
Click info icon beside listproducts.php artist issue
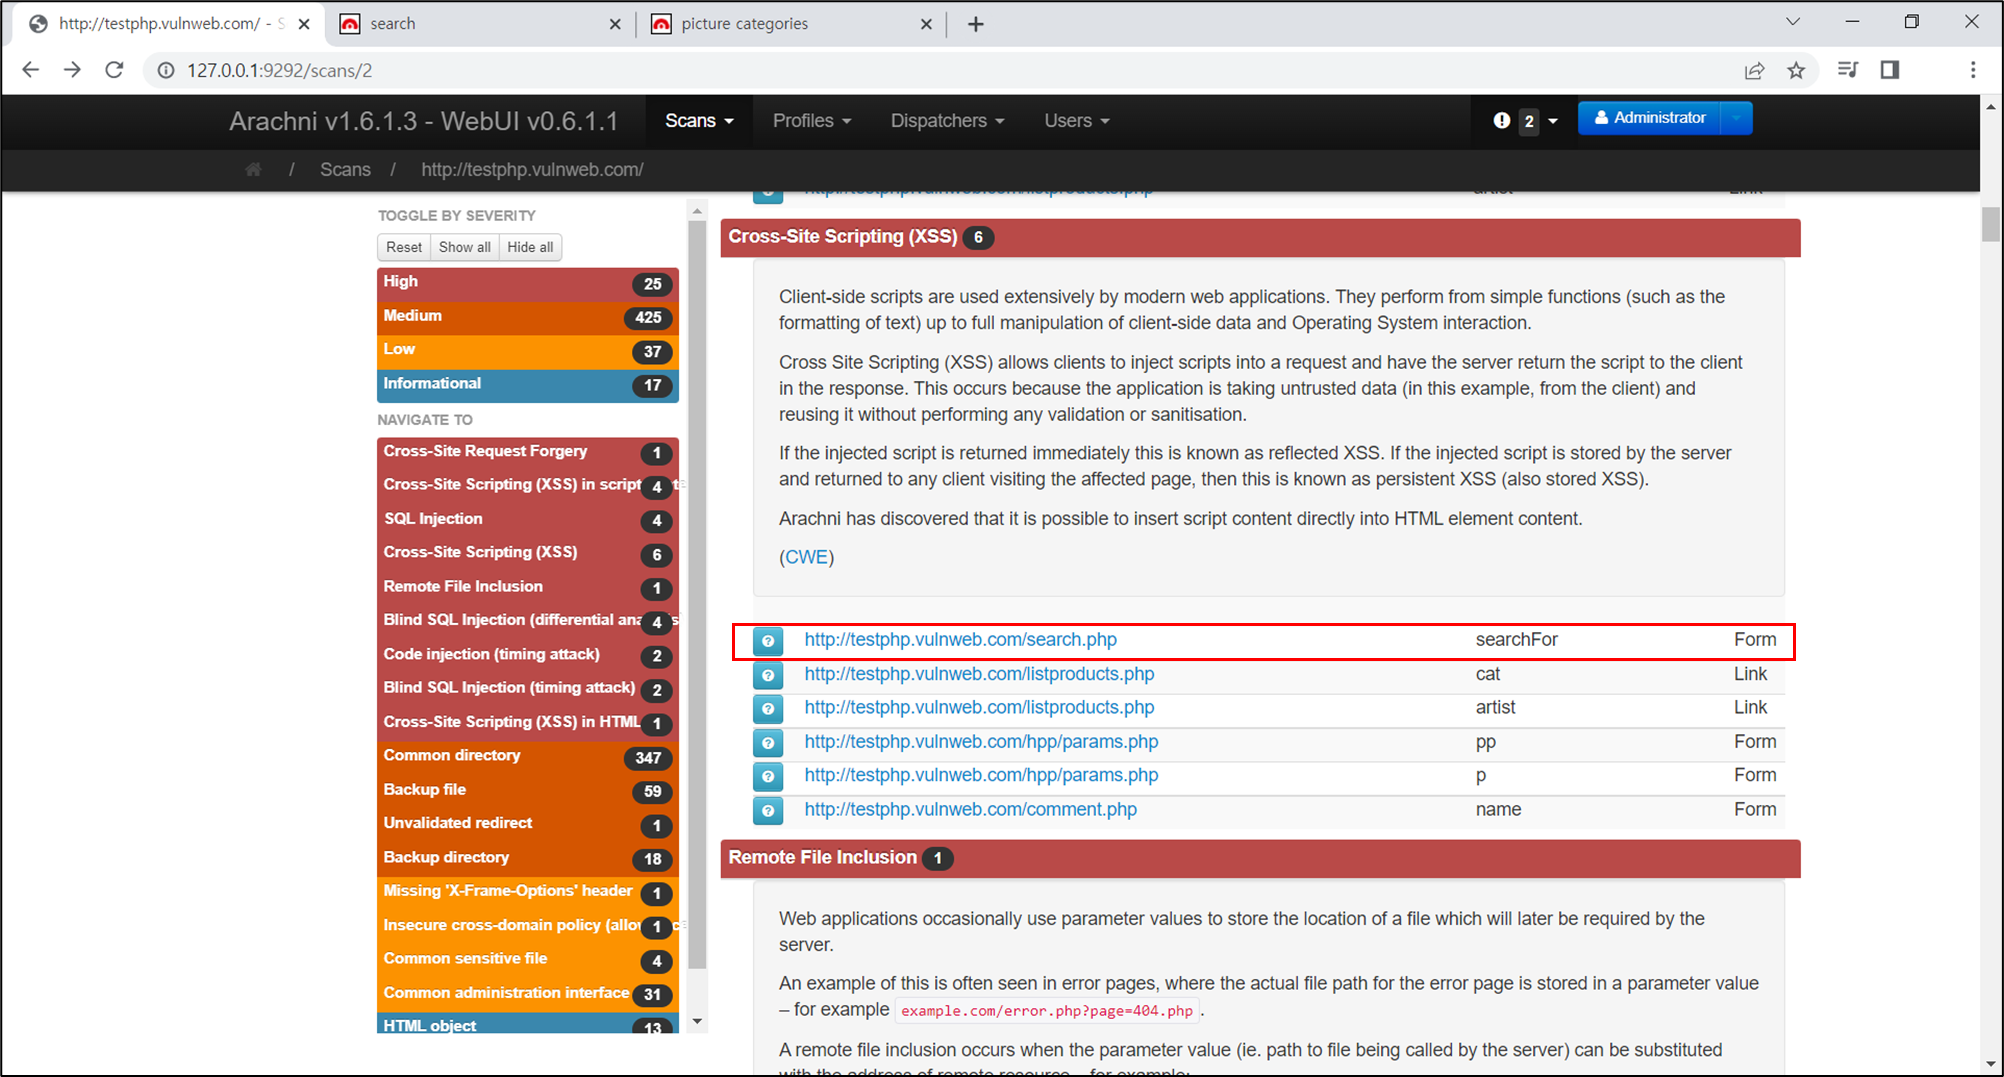(768, 709)
